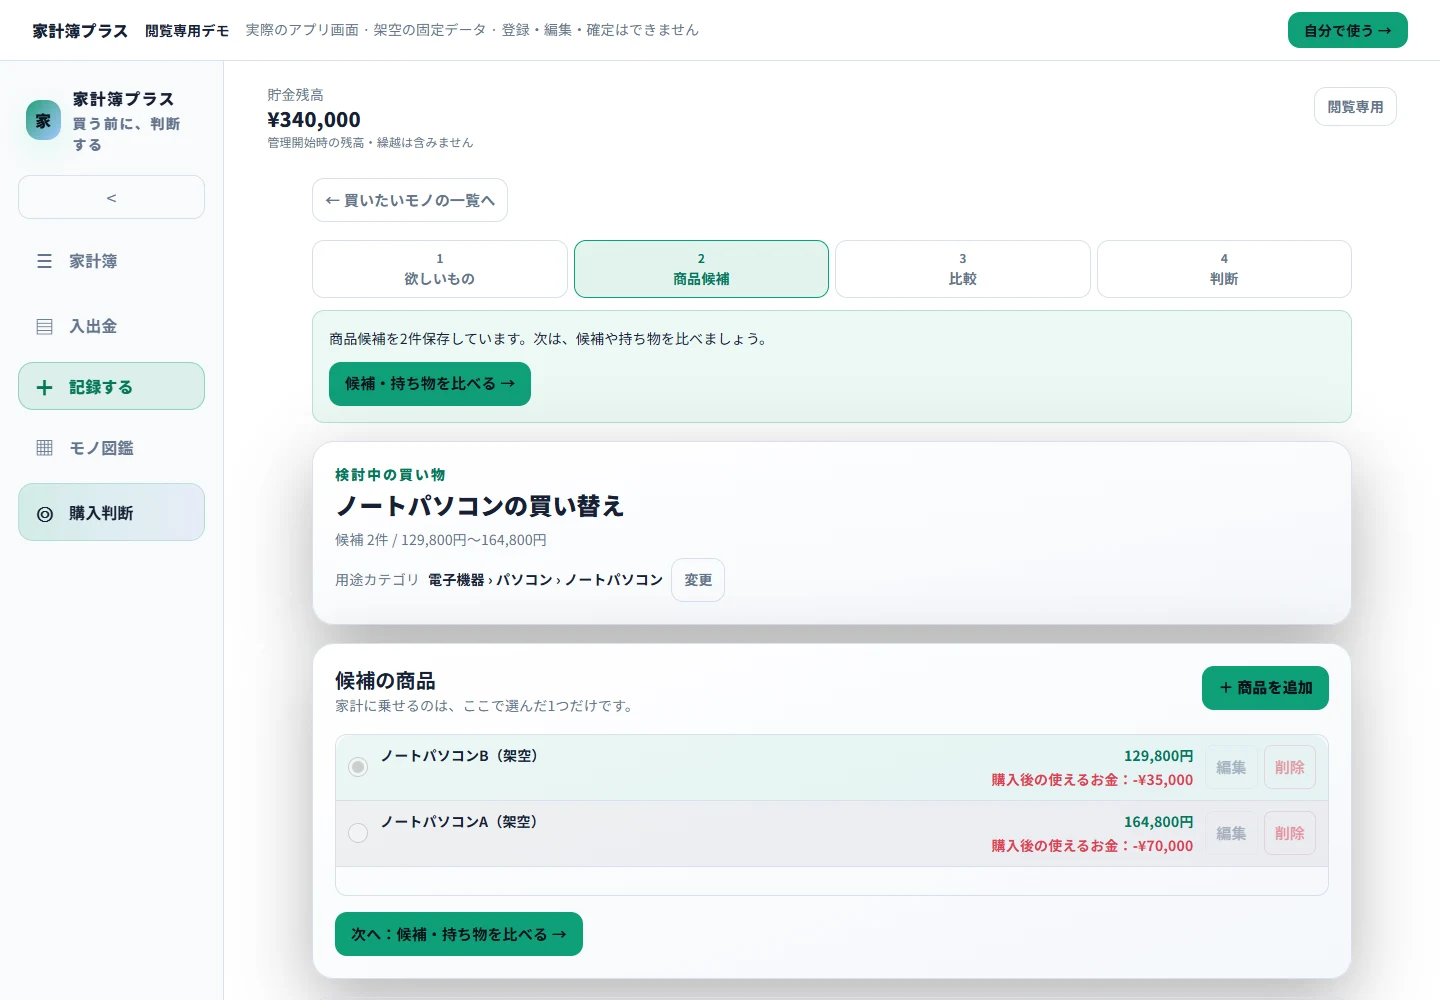Click 変更 next to the category path

[698, 580]
